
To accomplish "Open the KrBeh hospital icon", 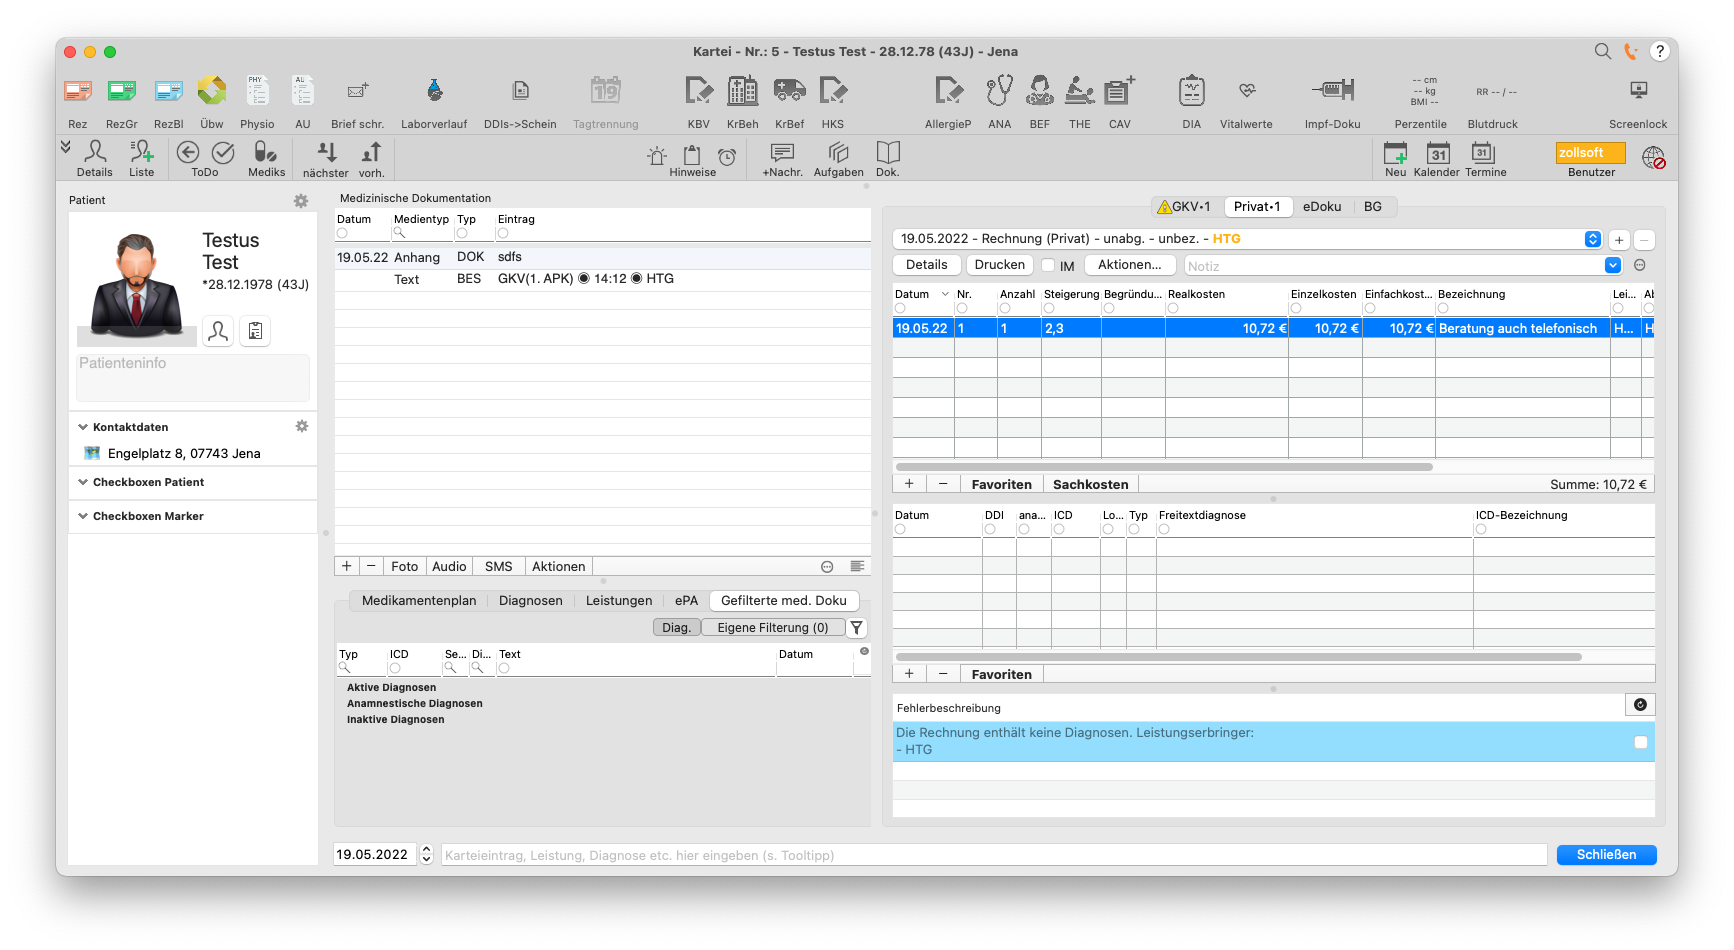I will [x=743, y=90].
